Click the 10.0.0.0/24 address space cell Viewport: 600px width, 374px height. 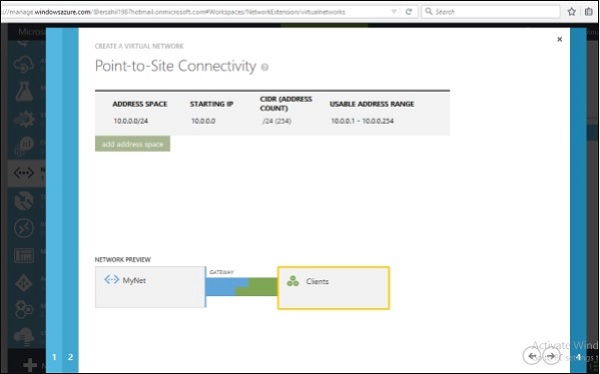click(131, 121)
